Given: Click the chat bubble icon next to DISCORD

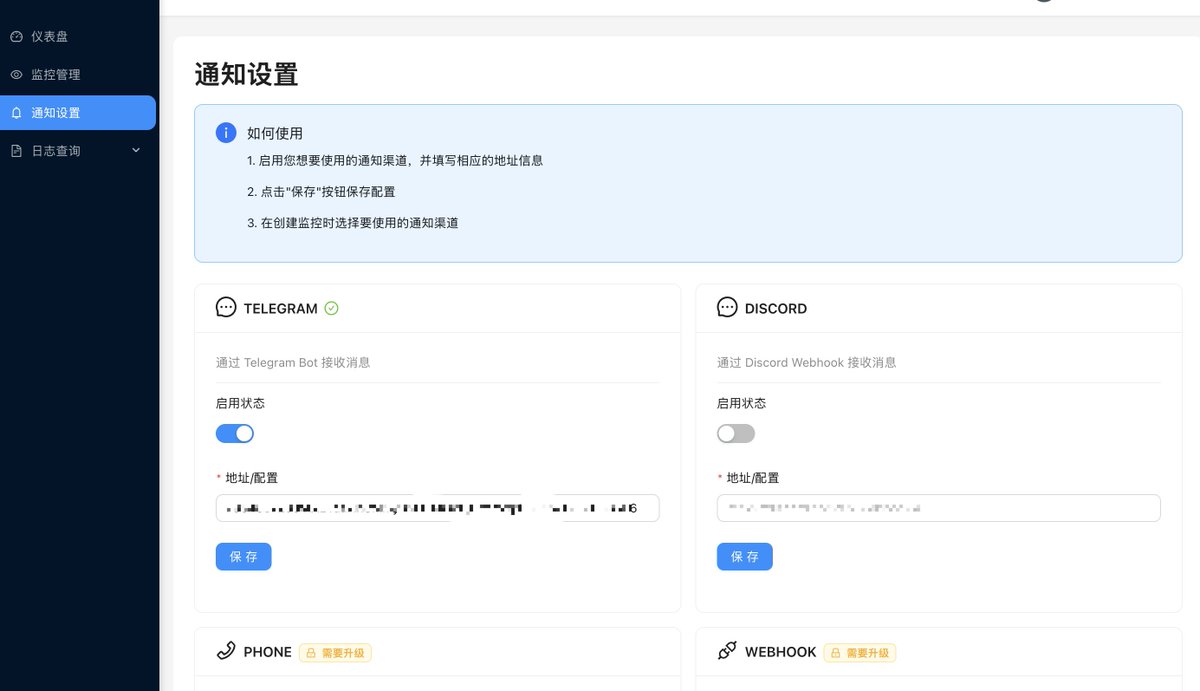Looking at the screenshot, I should click(x=727, y=308).
